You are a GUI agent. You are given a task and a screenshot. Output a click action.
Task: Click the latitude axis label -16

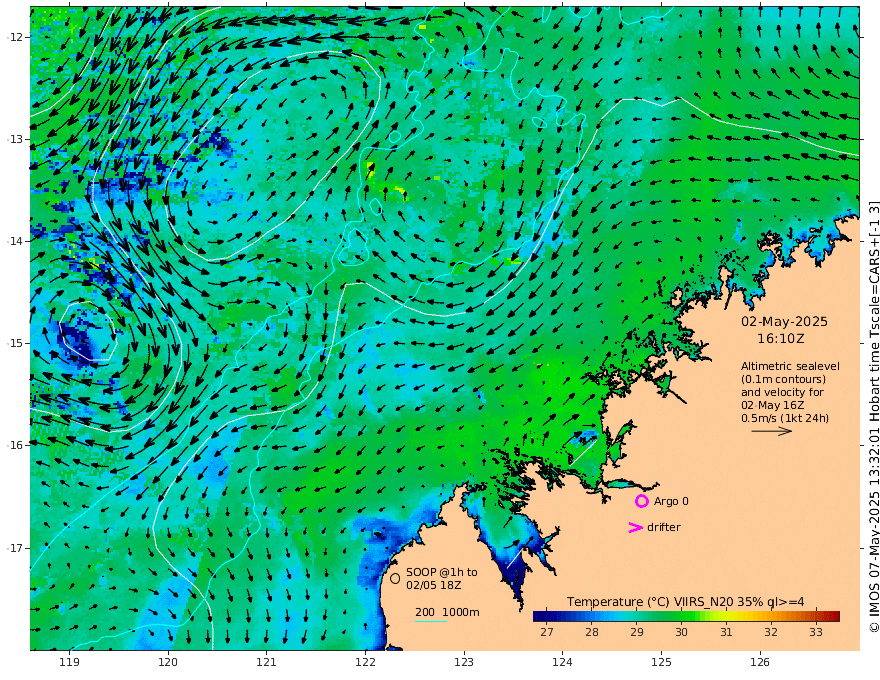15,445
